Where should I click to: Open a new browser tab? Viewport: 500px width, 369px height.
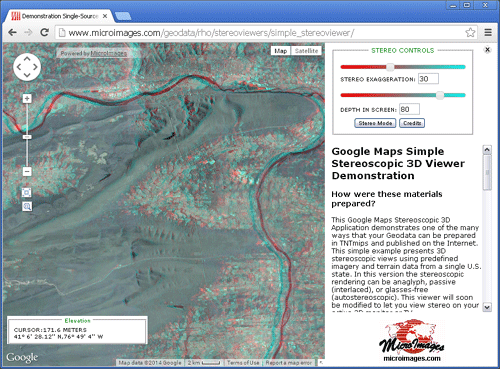123,16
